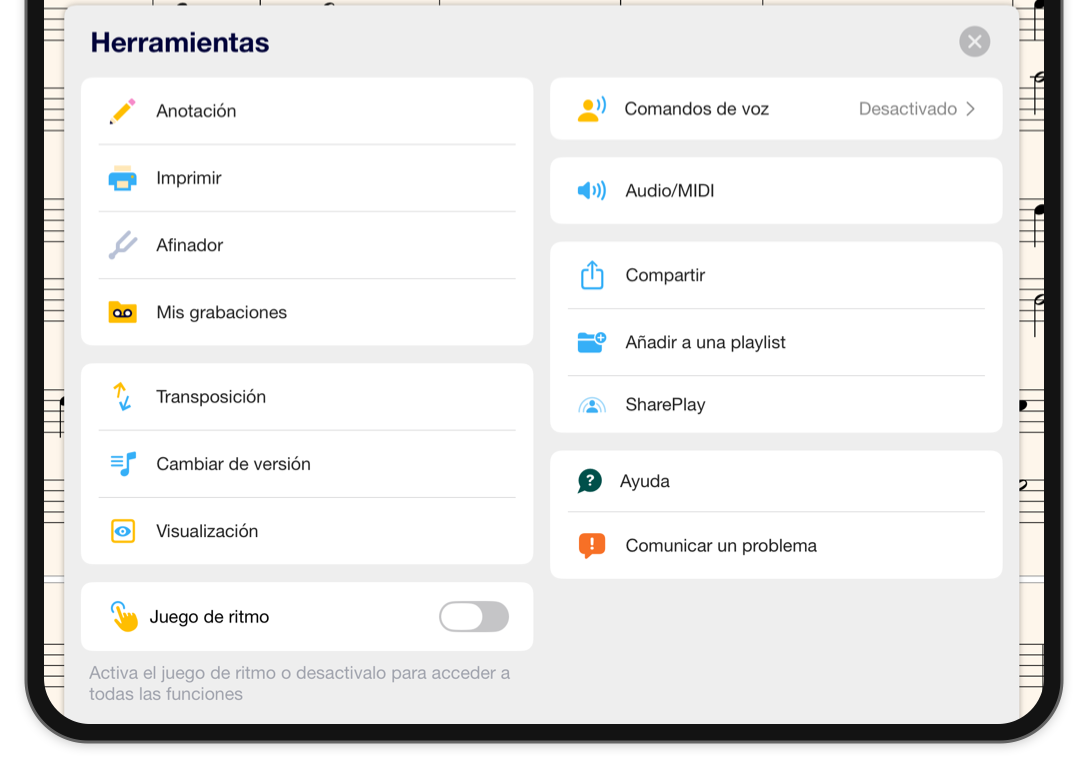Open Transposición settings
Image resolution: width=1088 pixels, height=762 pixels.
click(x=307, y=396)
